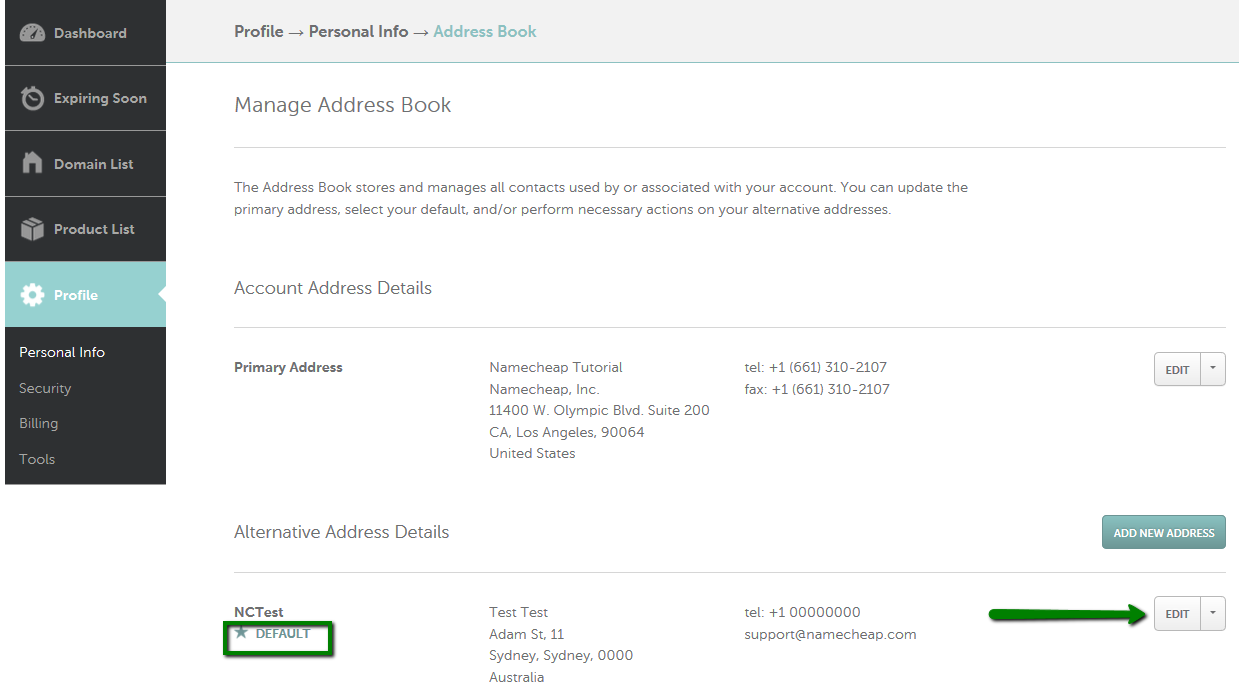Click the Domain List house icon
Viewport: 1239px width, 692px height.
coord(33,163)
